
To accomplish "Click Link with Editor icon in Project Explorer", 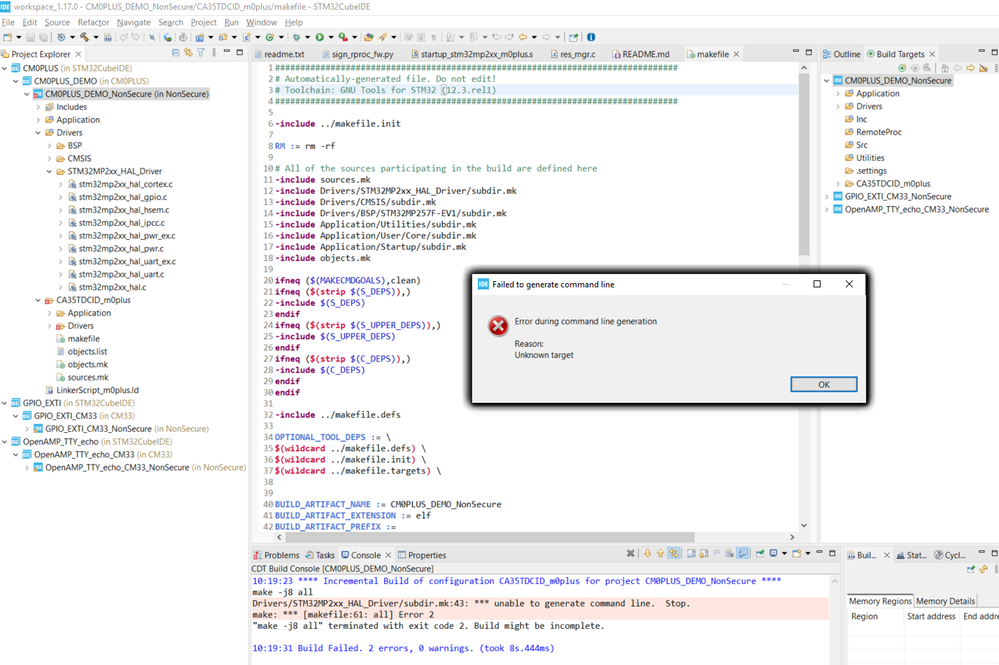I will [x=188, y=53].
